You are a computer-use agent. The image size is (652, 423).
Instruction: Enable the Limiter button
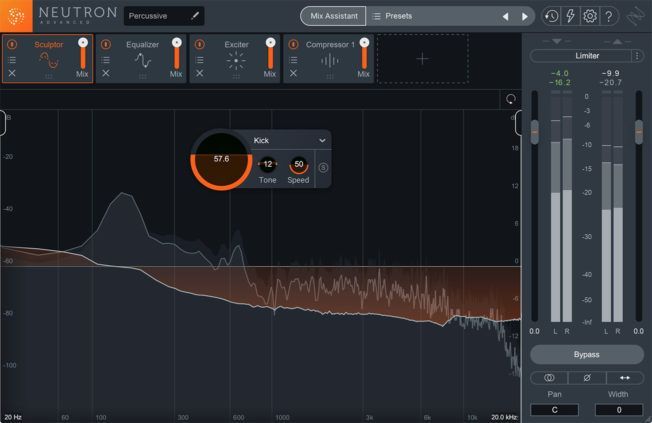point(581,56)
